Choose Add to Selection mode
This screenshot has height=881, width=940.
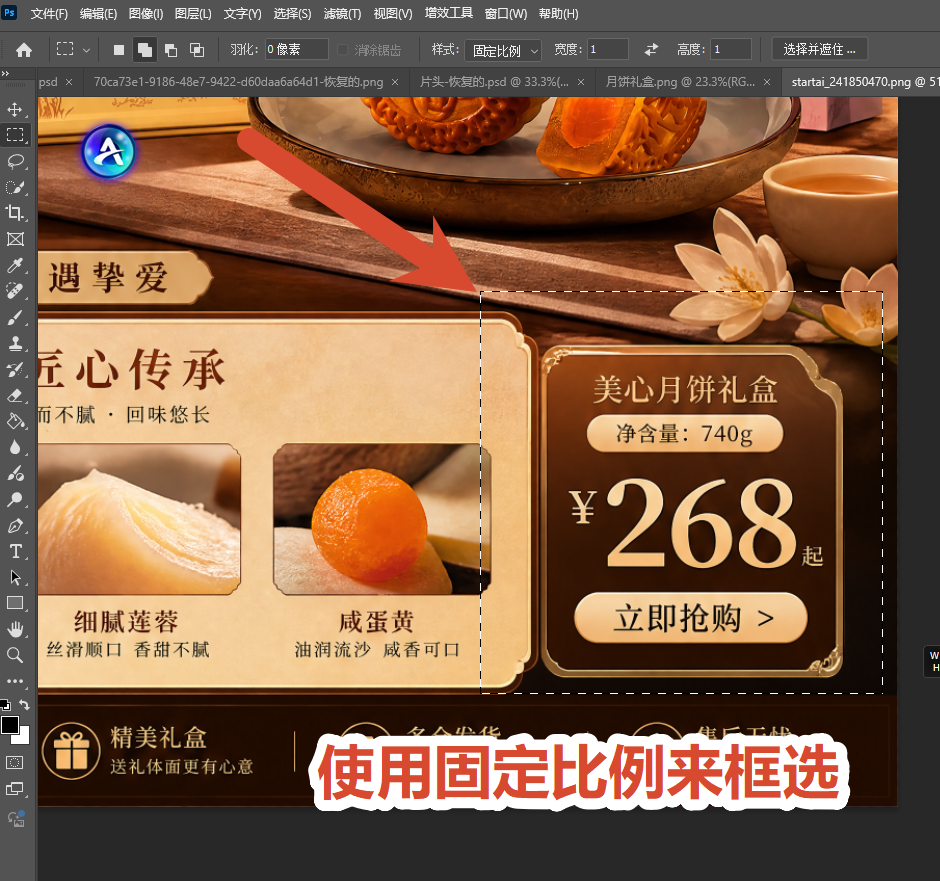(x=144, y=50)
